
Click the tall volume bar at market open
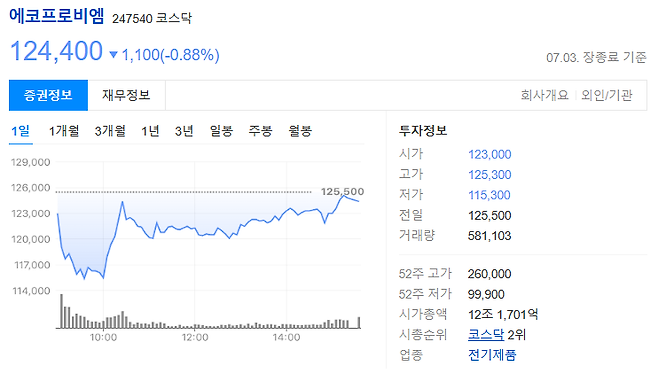[x=62, y=311]
